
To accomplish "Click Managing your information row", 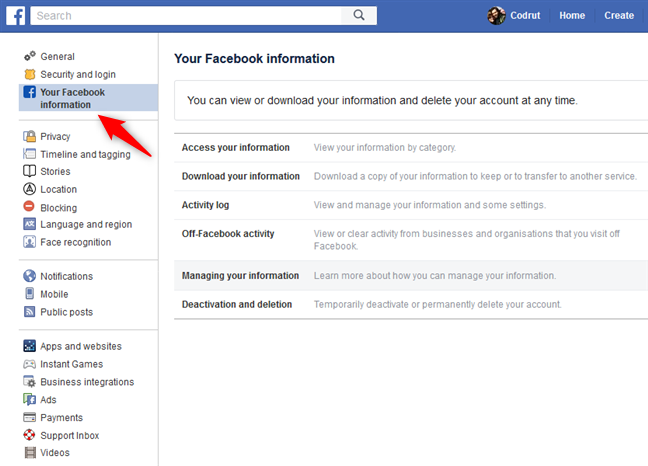I will (411, 276).
